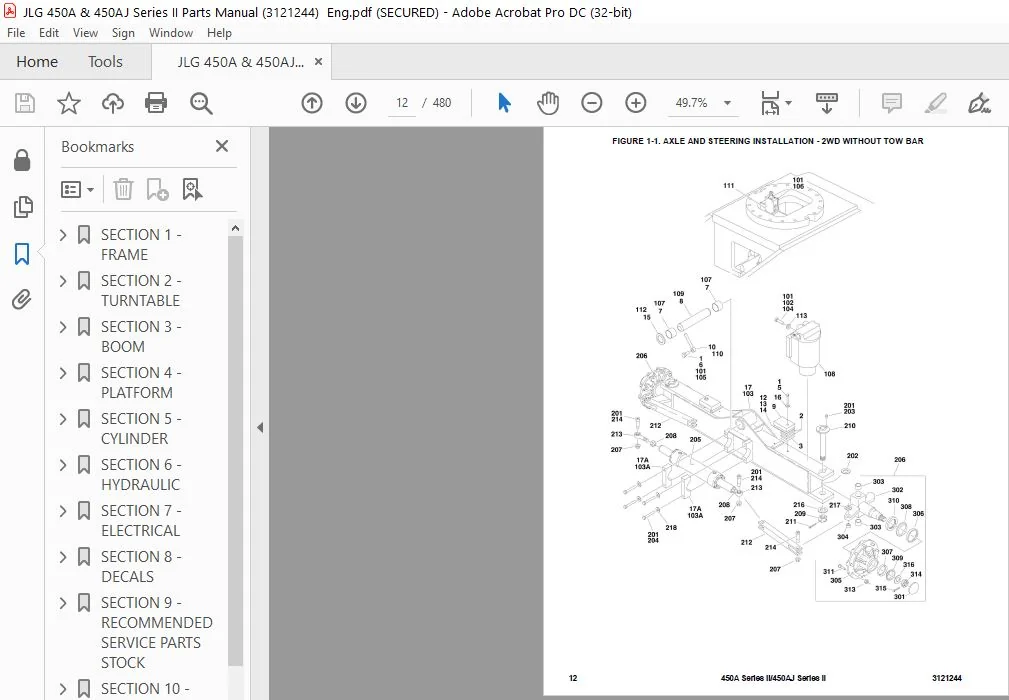Zoom out with the minus icon

coord(591,103)
